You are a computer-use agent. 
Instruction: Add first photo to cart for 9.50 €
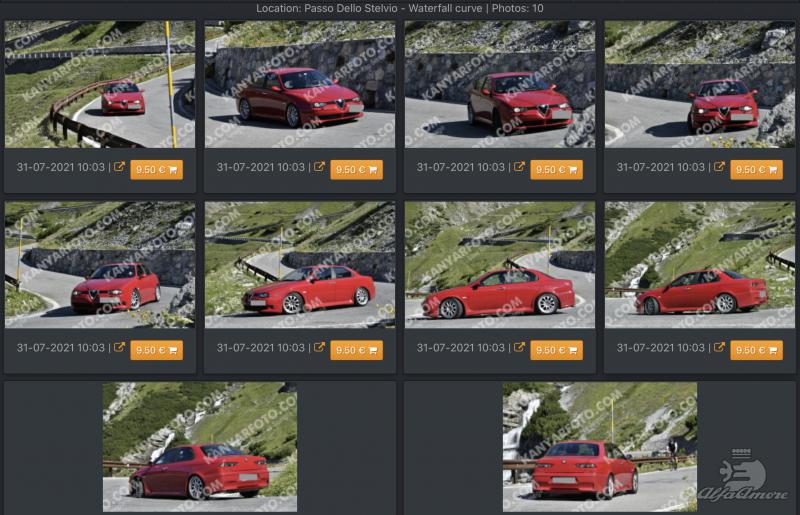click(x=157, y=170)
